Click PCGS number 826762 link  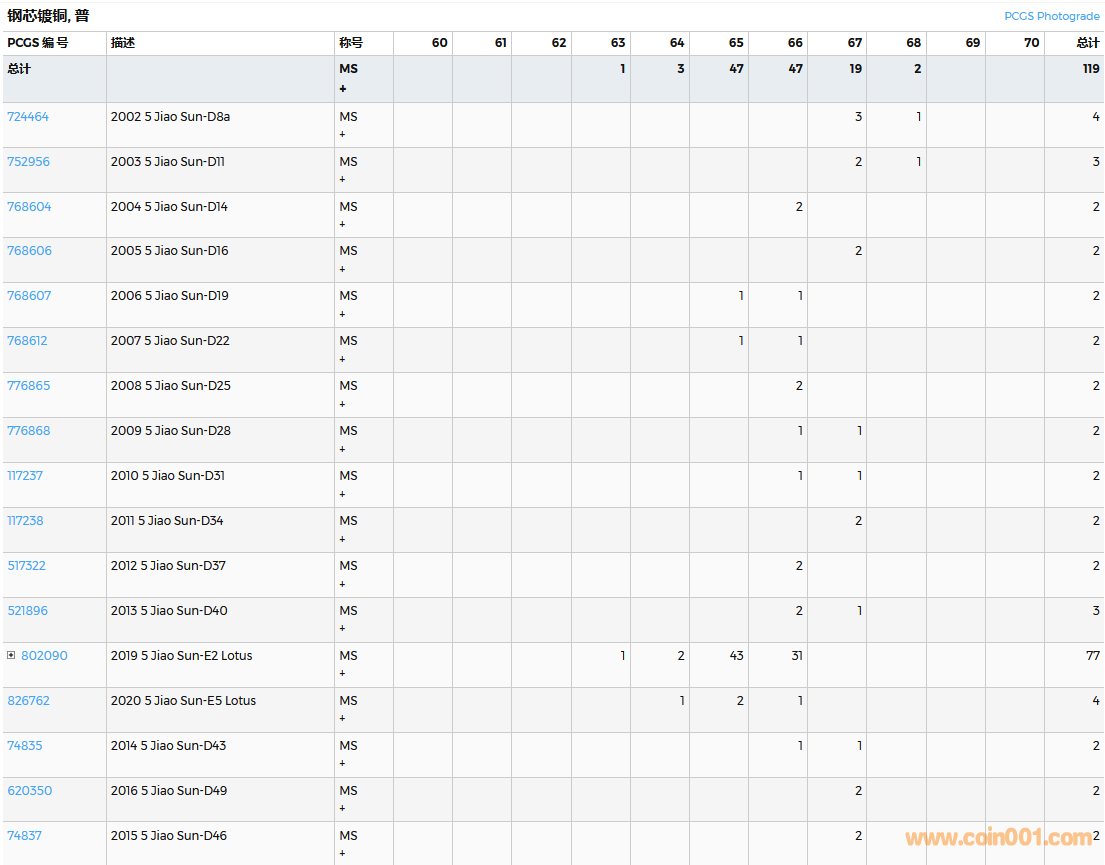pyautogui.click(x=28, y=701)
